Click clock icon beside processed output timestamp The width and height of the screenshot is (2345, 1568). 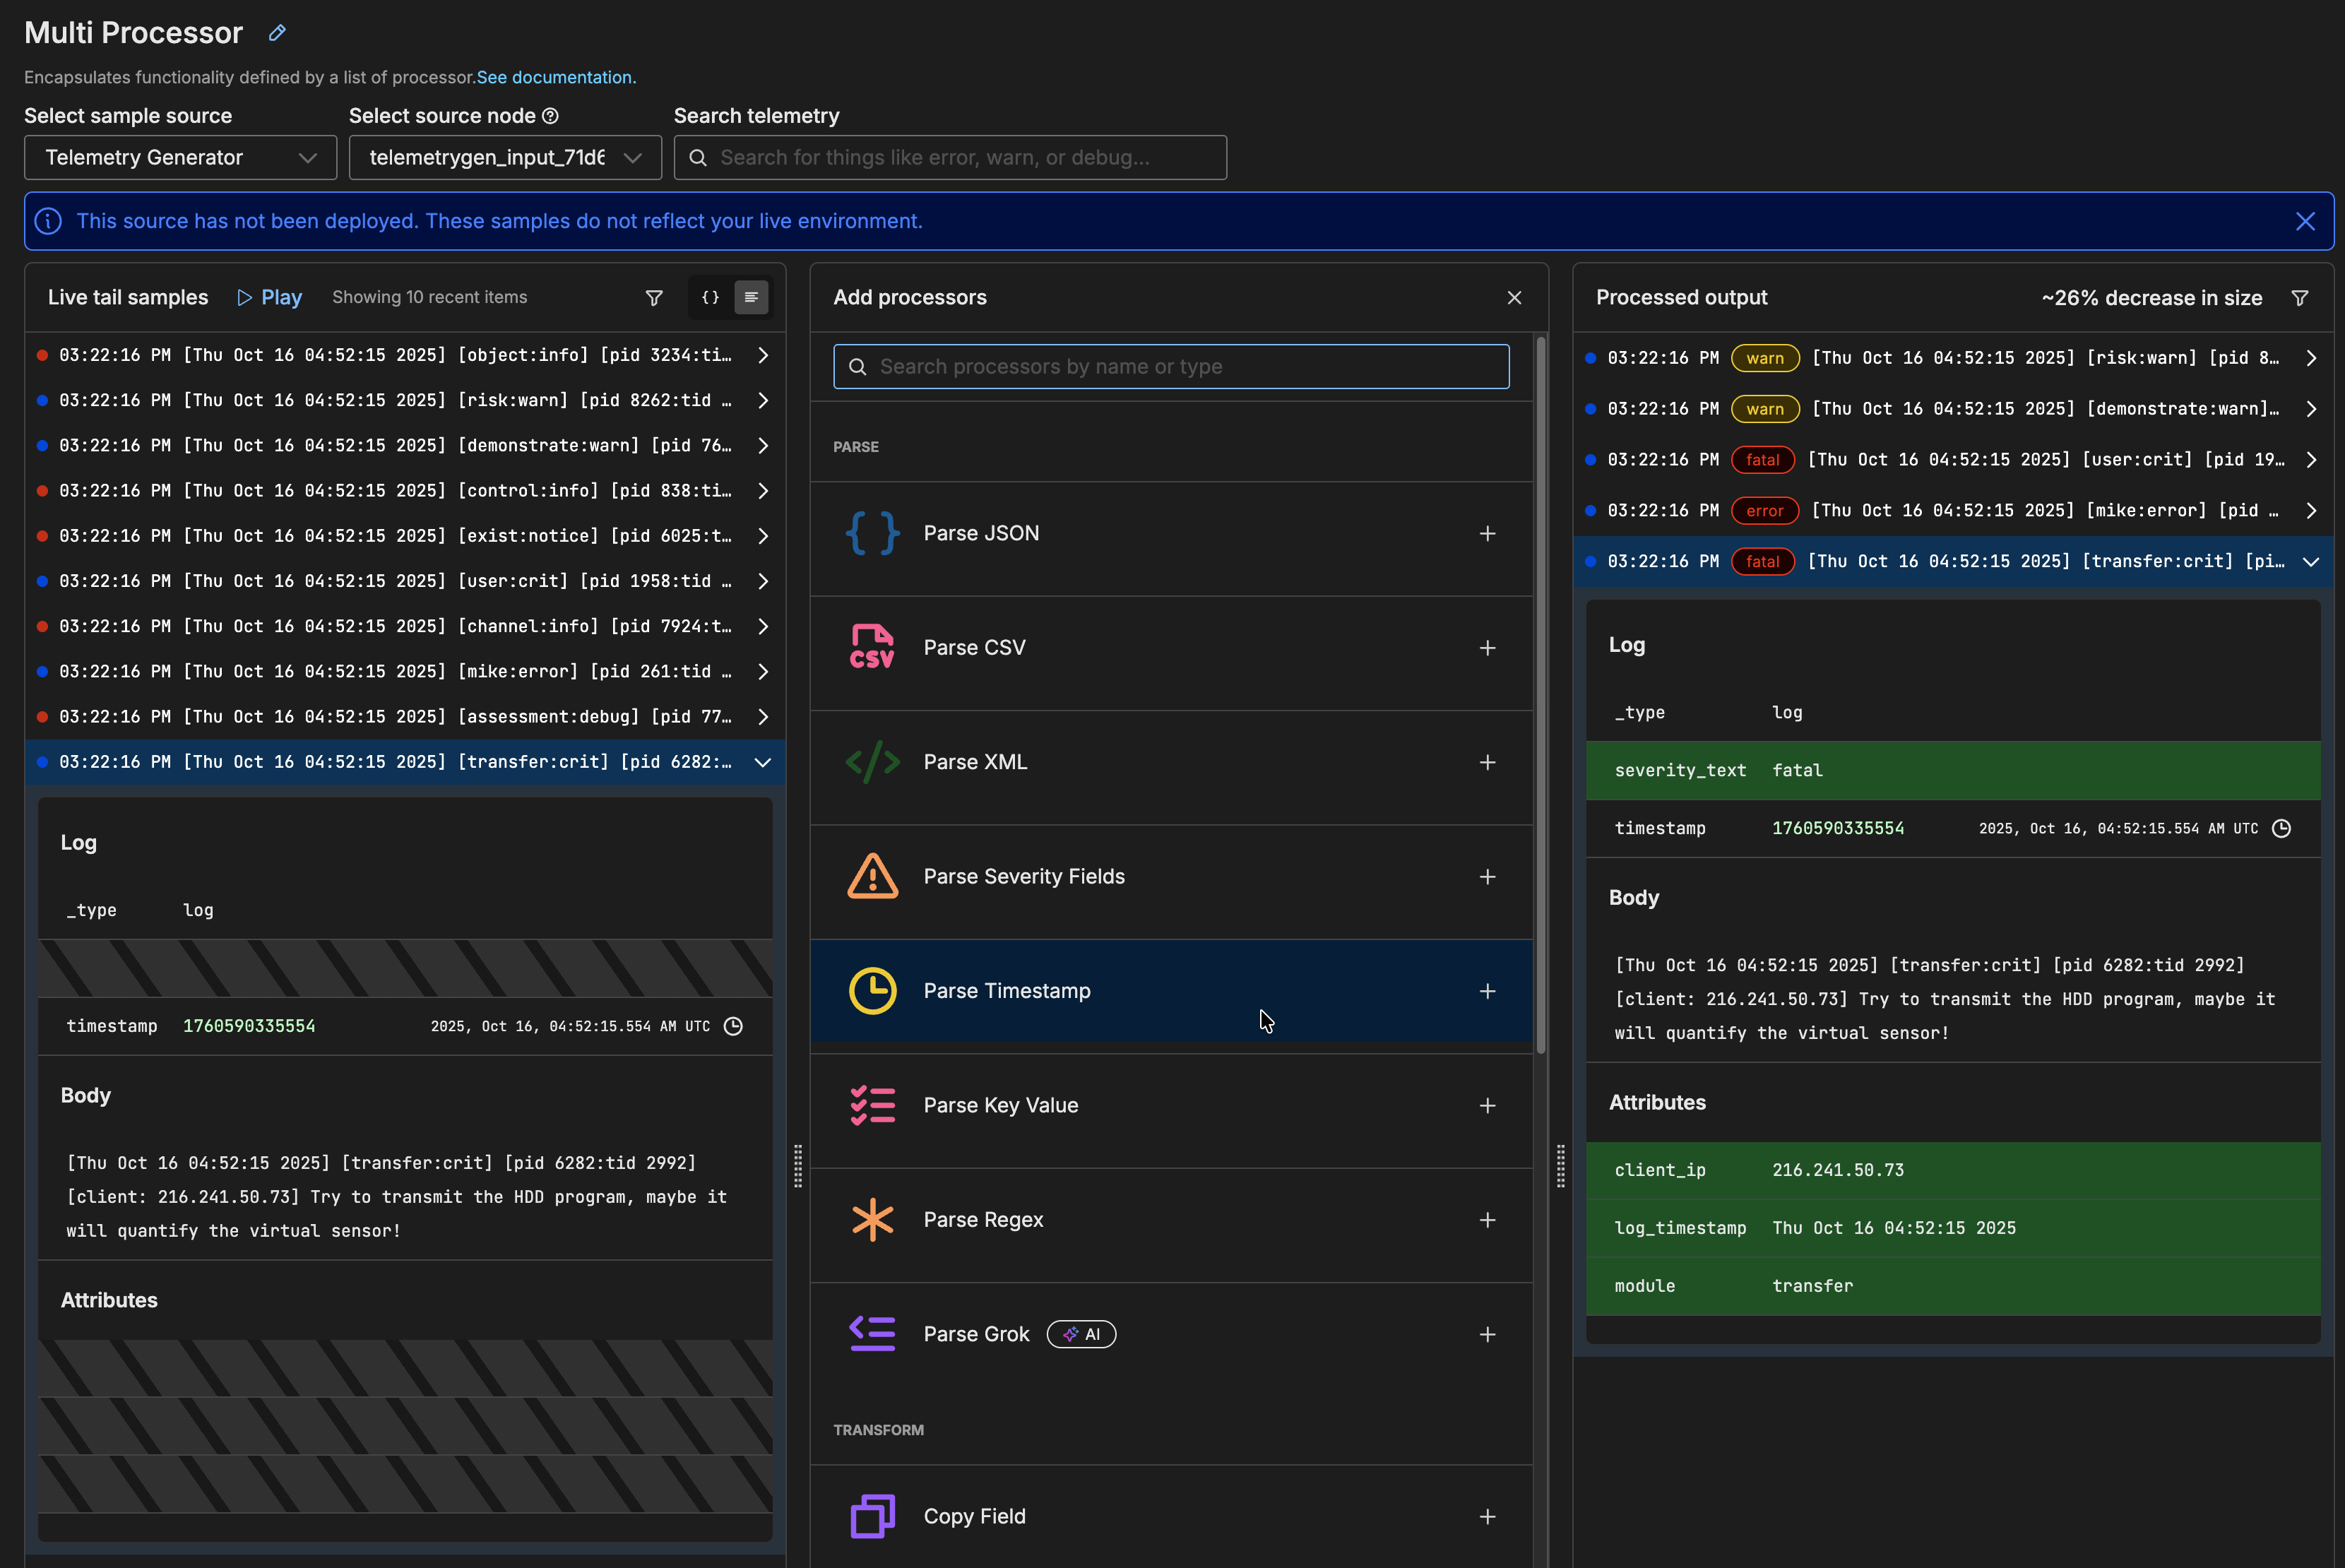click(x=2281, y=828)
